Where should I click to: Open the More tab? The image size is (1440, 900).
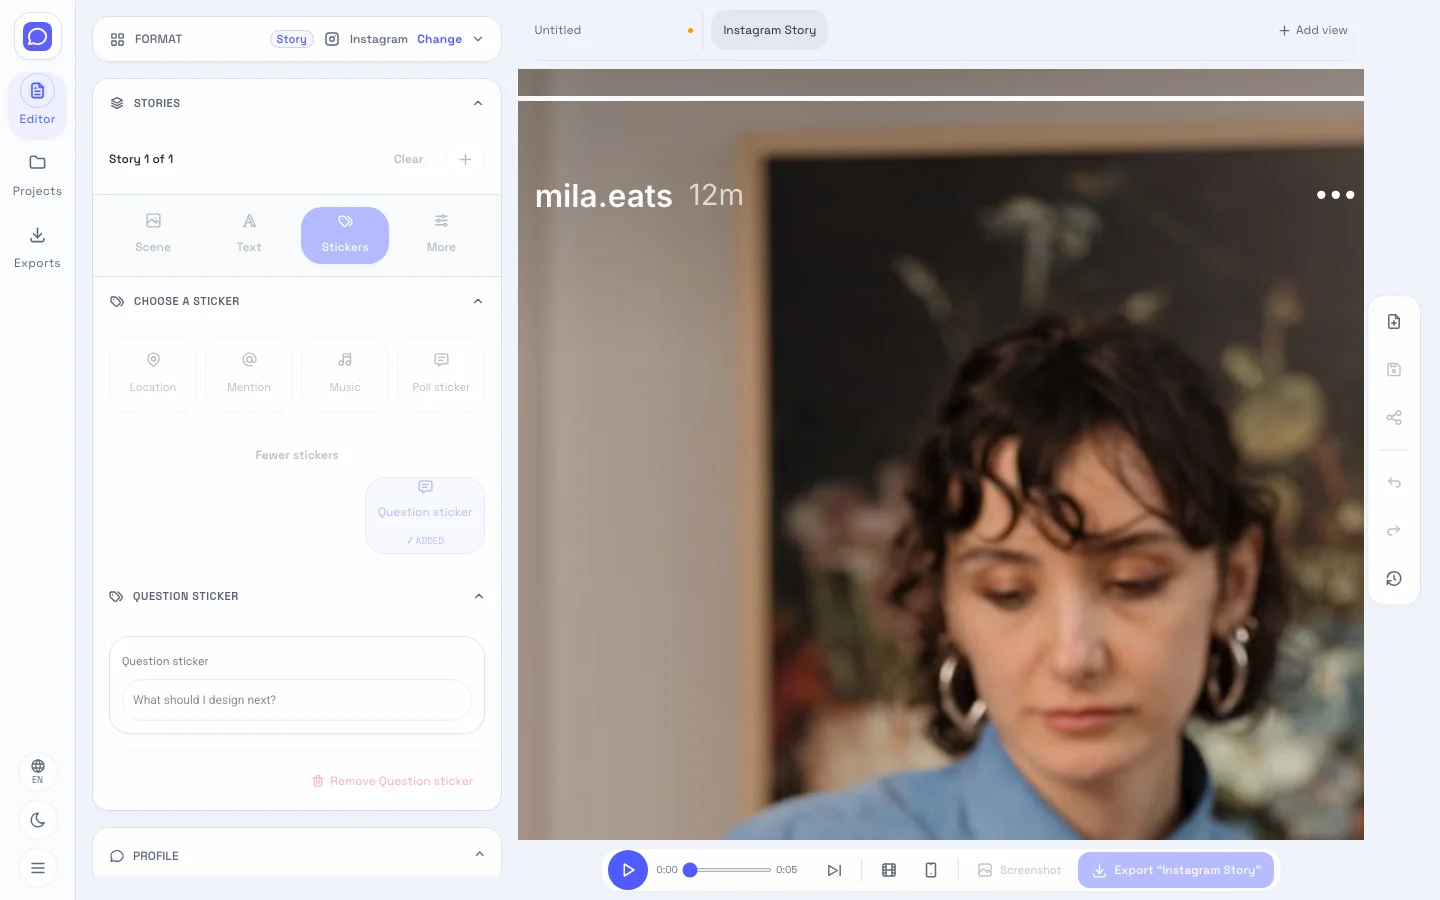441,235
